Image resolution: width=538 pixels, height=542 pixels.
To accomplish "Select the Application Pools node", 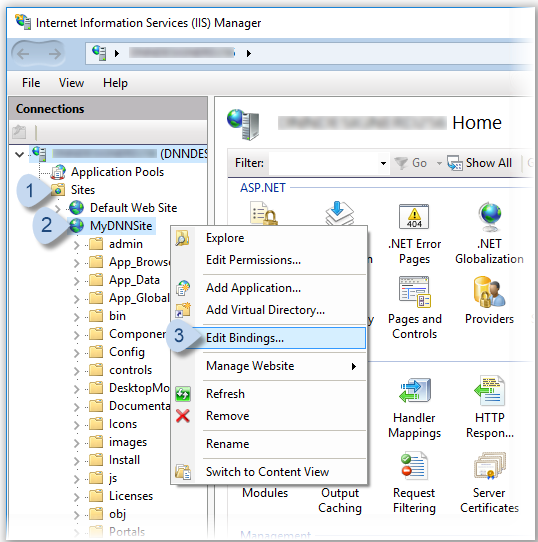I will [117, 172].
